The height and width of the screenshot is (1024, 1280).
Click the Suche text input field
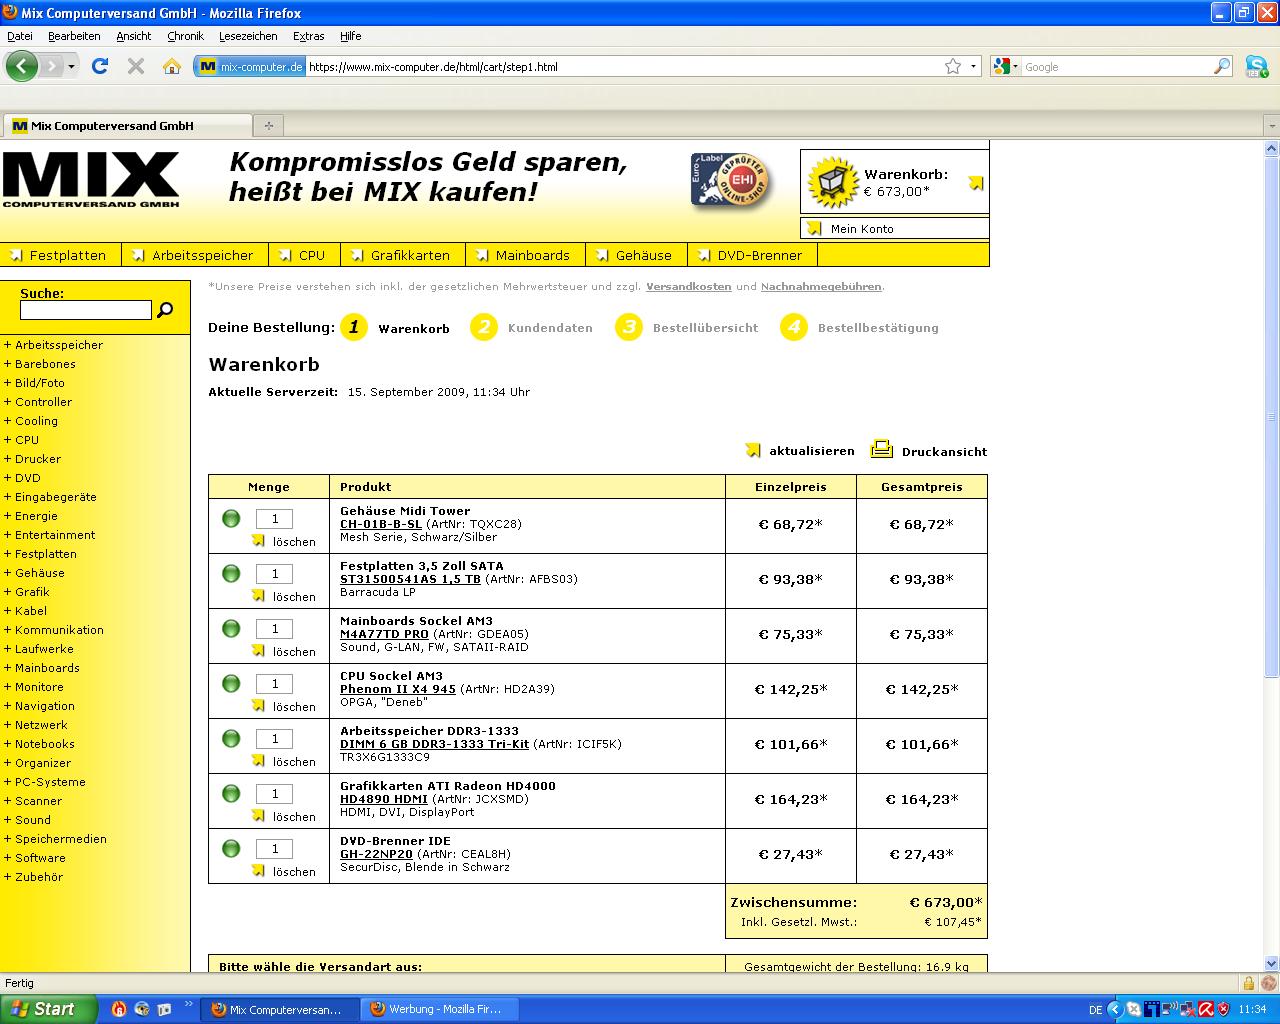pos(86,310)
